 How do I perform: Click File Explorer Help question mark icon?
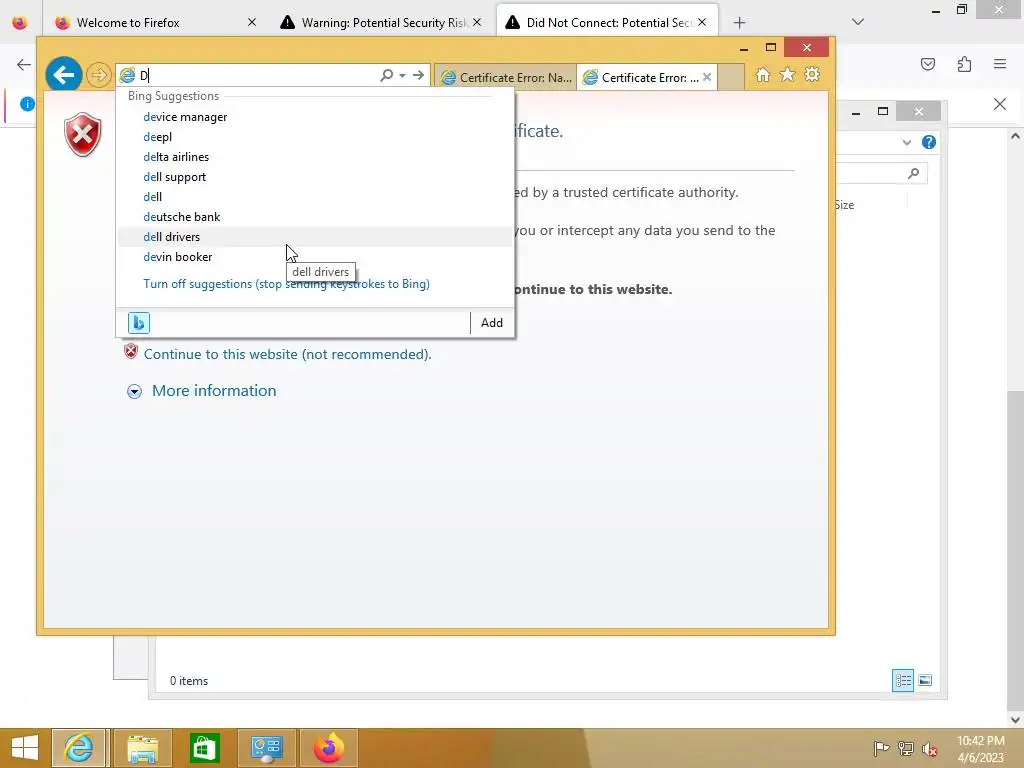coord(929,142)
